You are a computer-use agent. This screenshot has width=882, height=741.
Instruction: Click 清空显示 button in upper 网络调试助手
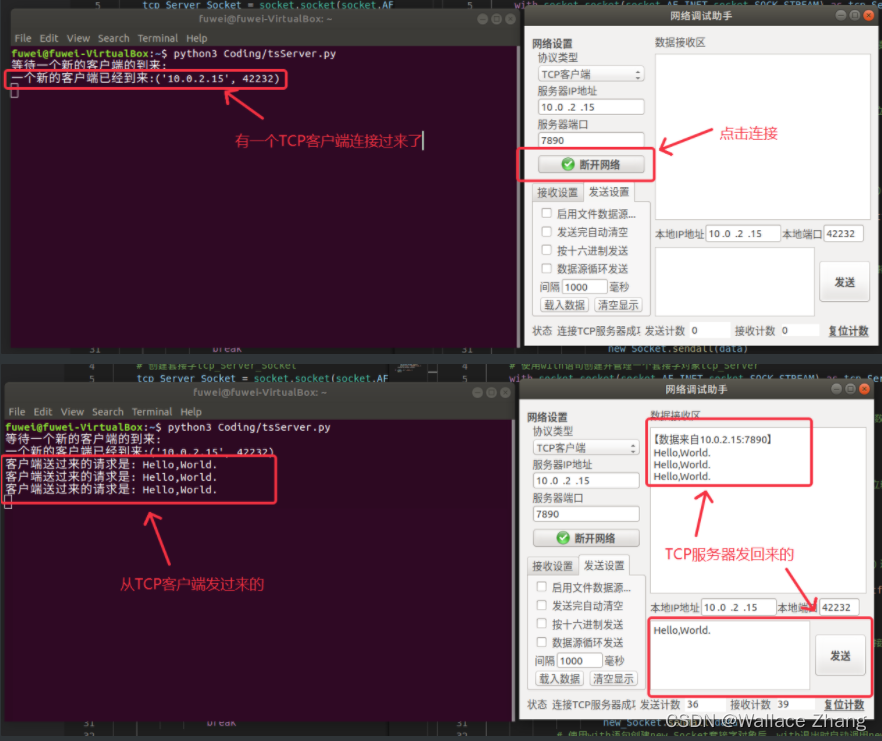(x=618, y=305)
